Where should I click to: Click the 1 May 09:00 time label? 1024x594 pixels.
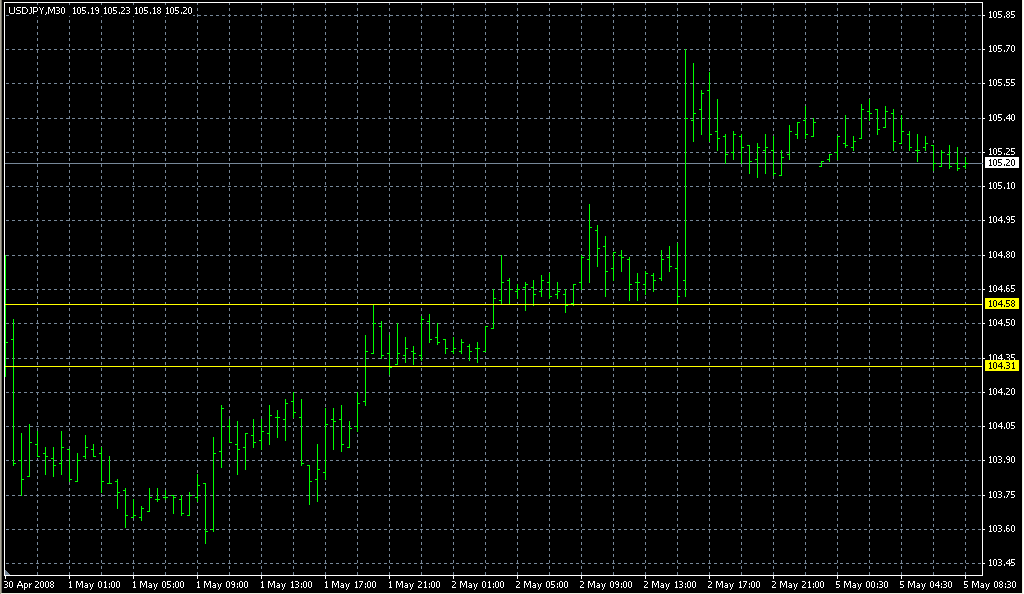pos(222,585)
